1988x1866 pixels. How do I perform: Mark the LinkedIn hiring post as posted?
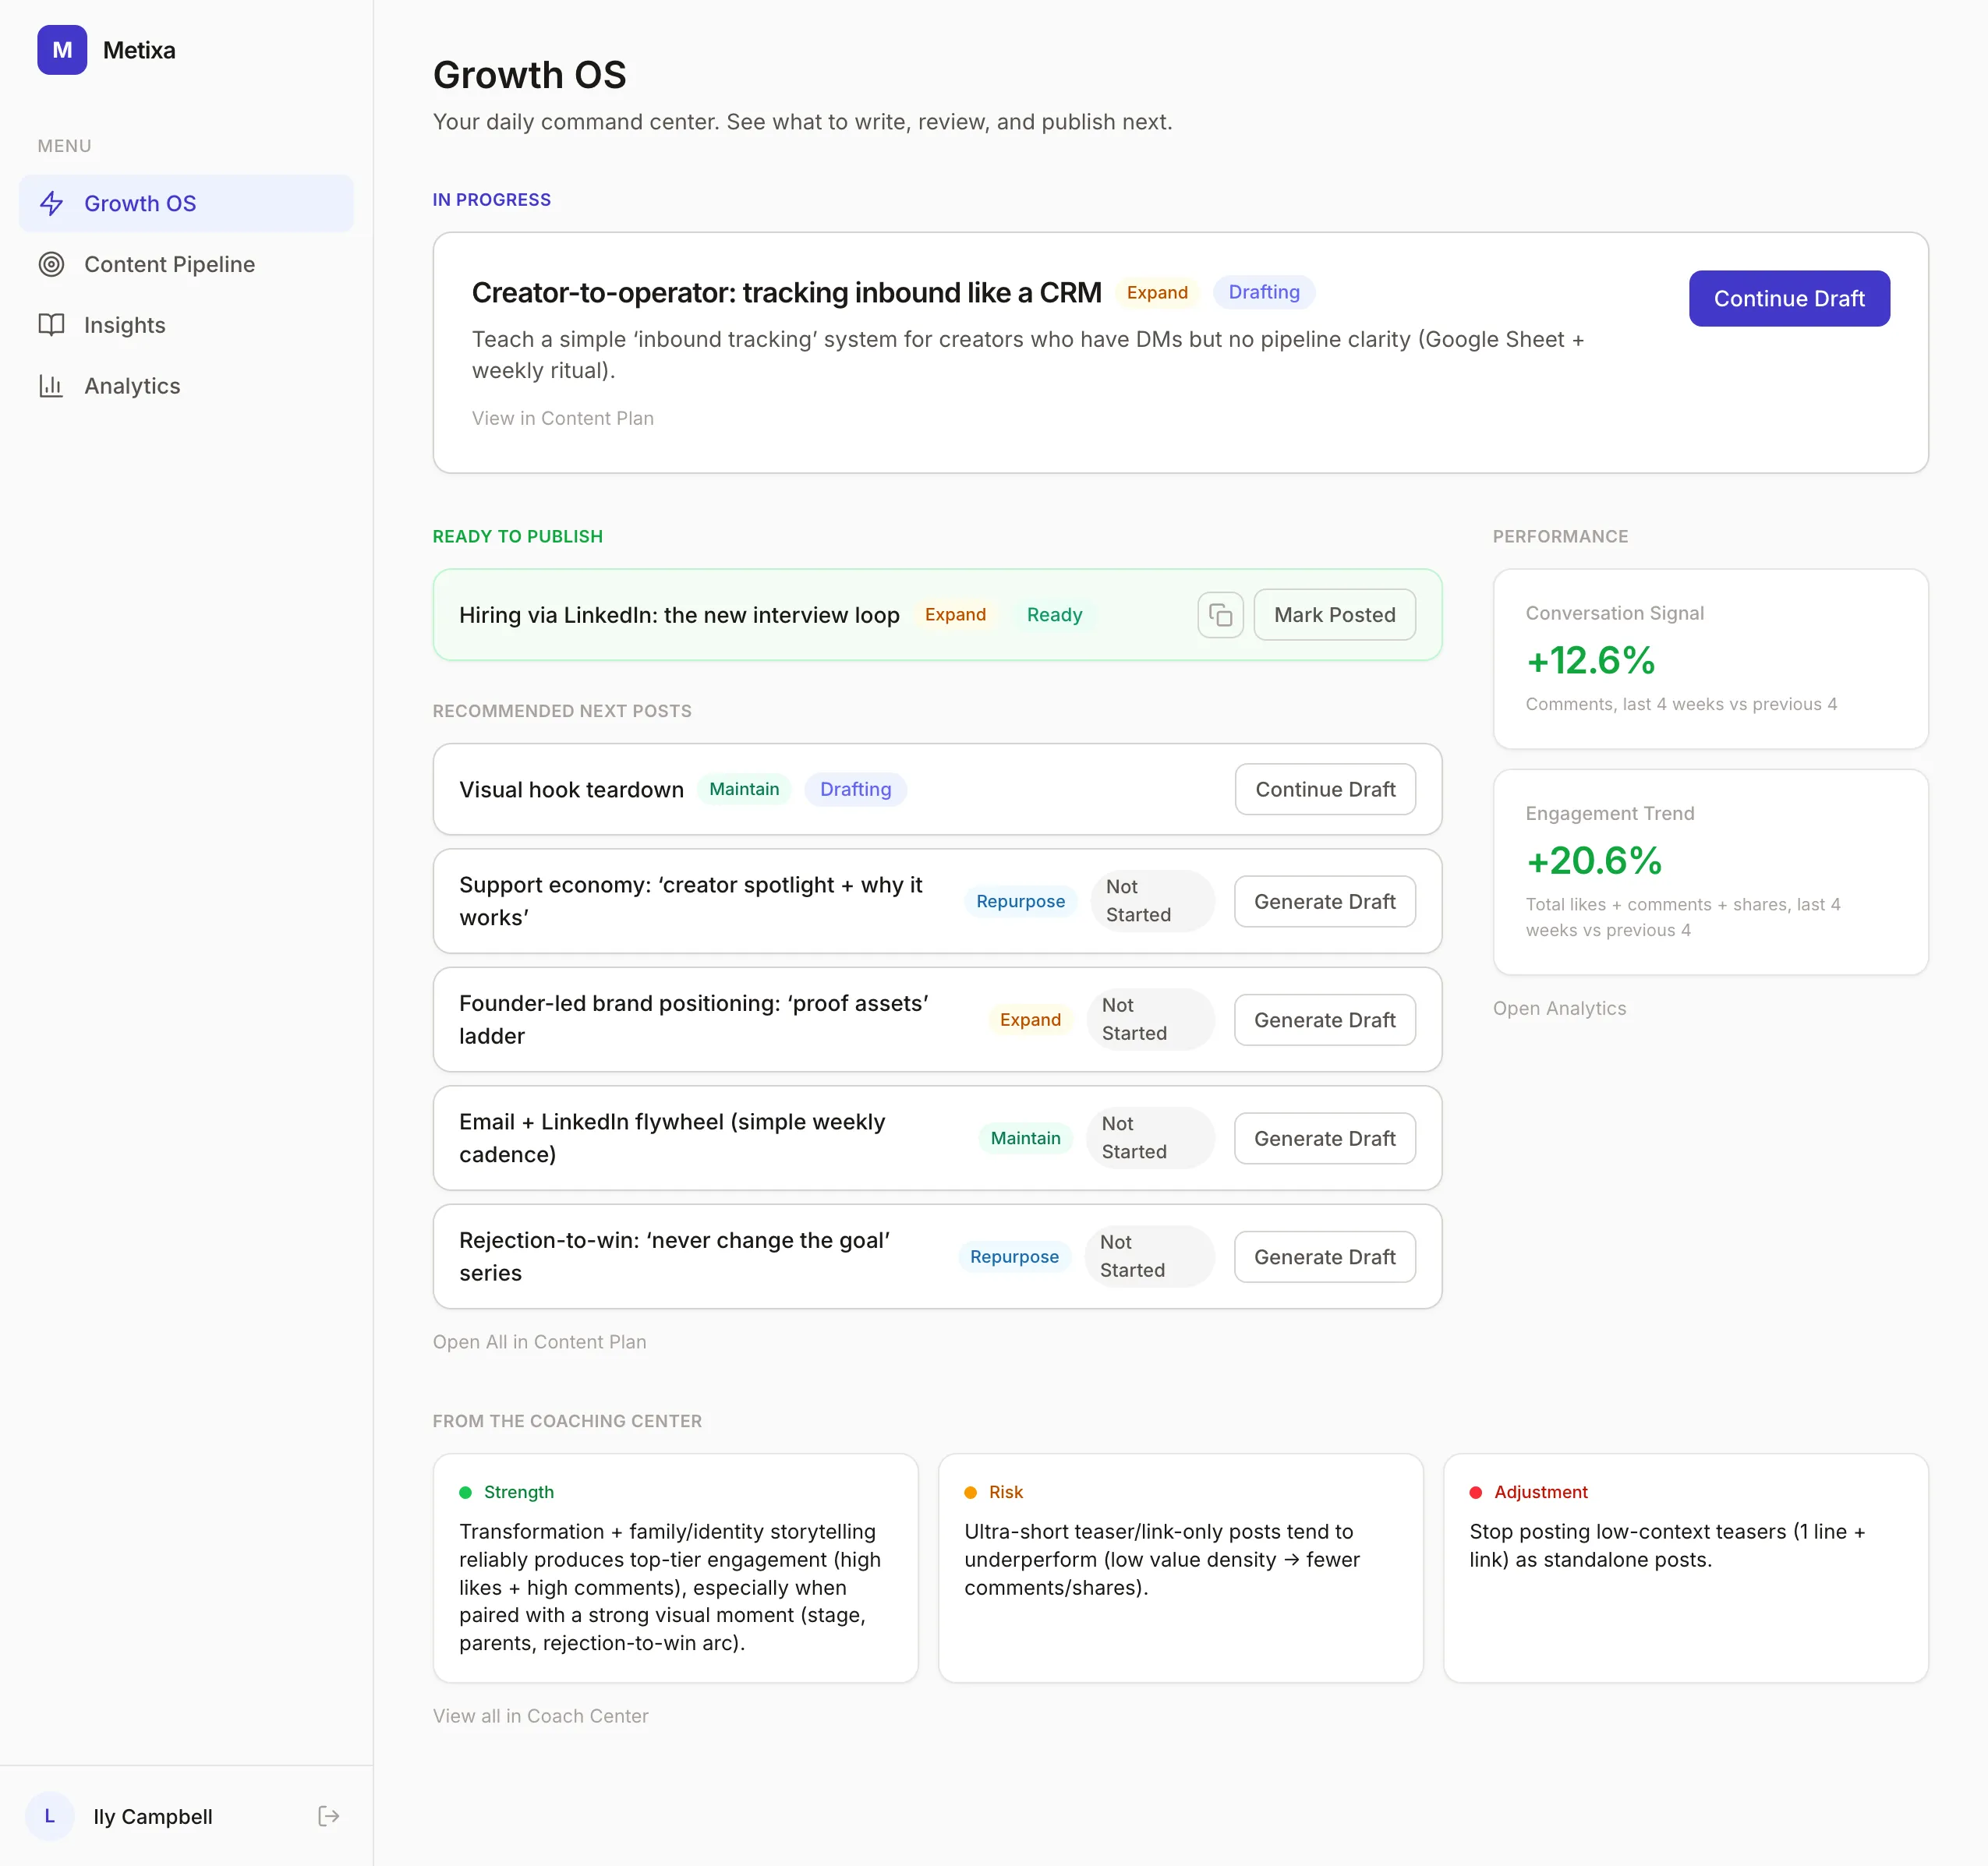pyautogui.click(x=1334, y=614)
